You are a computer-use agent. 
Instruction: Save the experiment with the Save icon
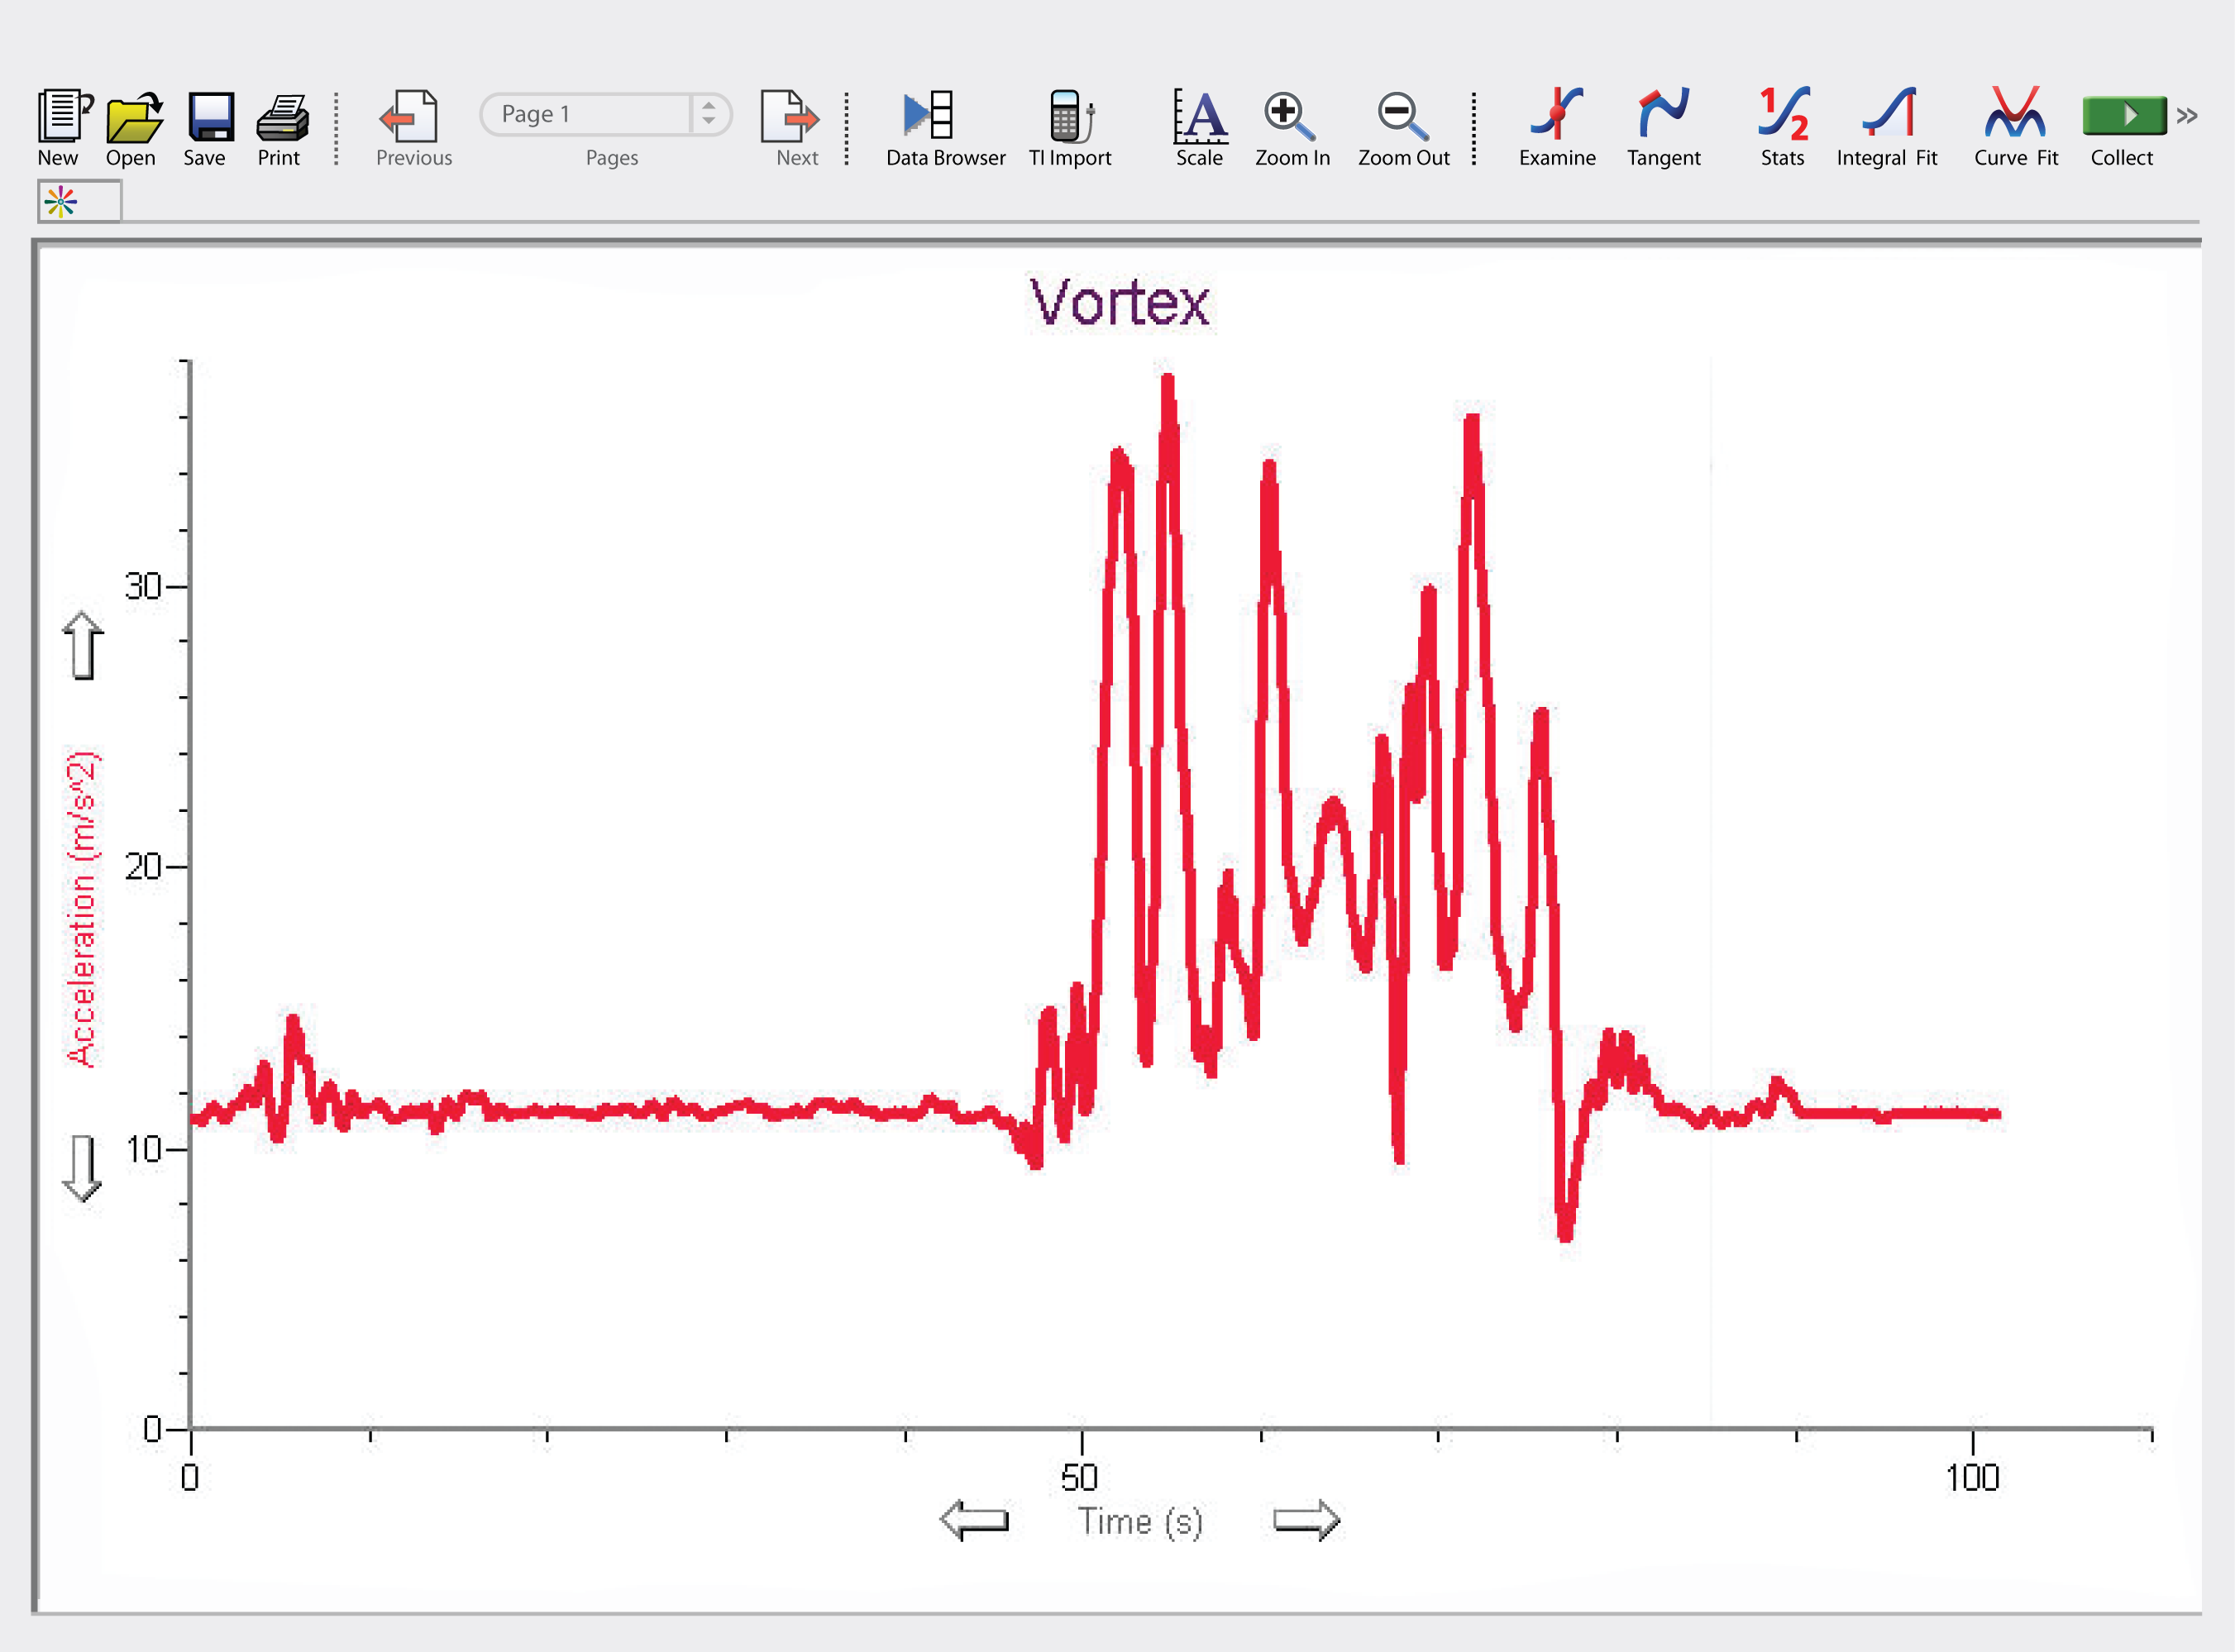(210, 117)
